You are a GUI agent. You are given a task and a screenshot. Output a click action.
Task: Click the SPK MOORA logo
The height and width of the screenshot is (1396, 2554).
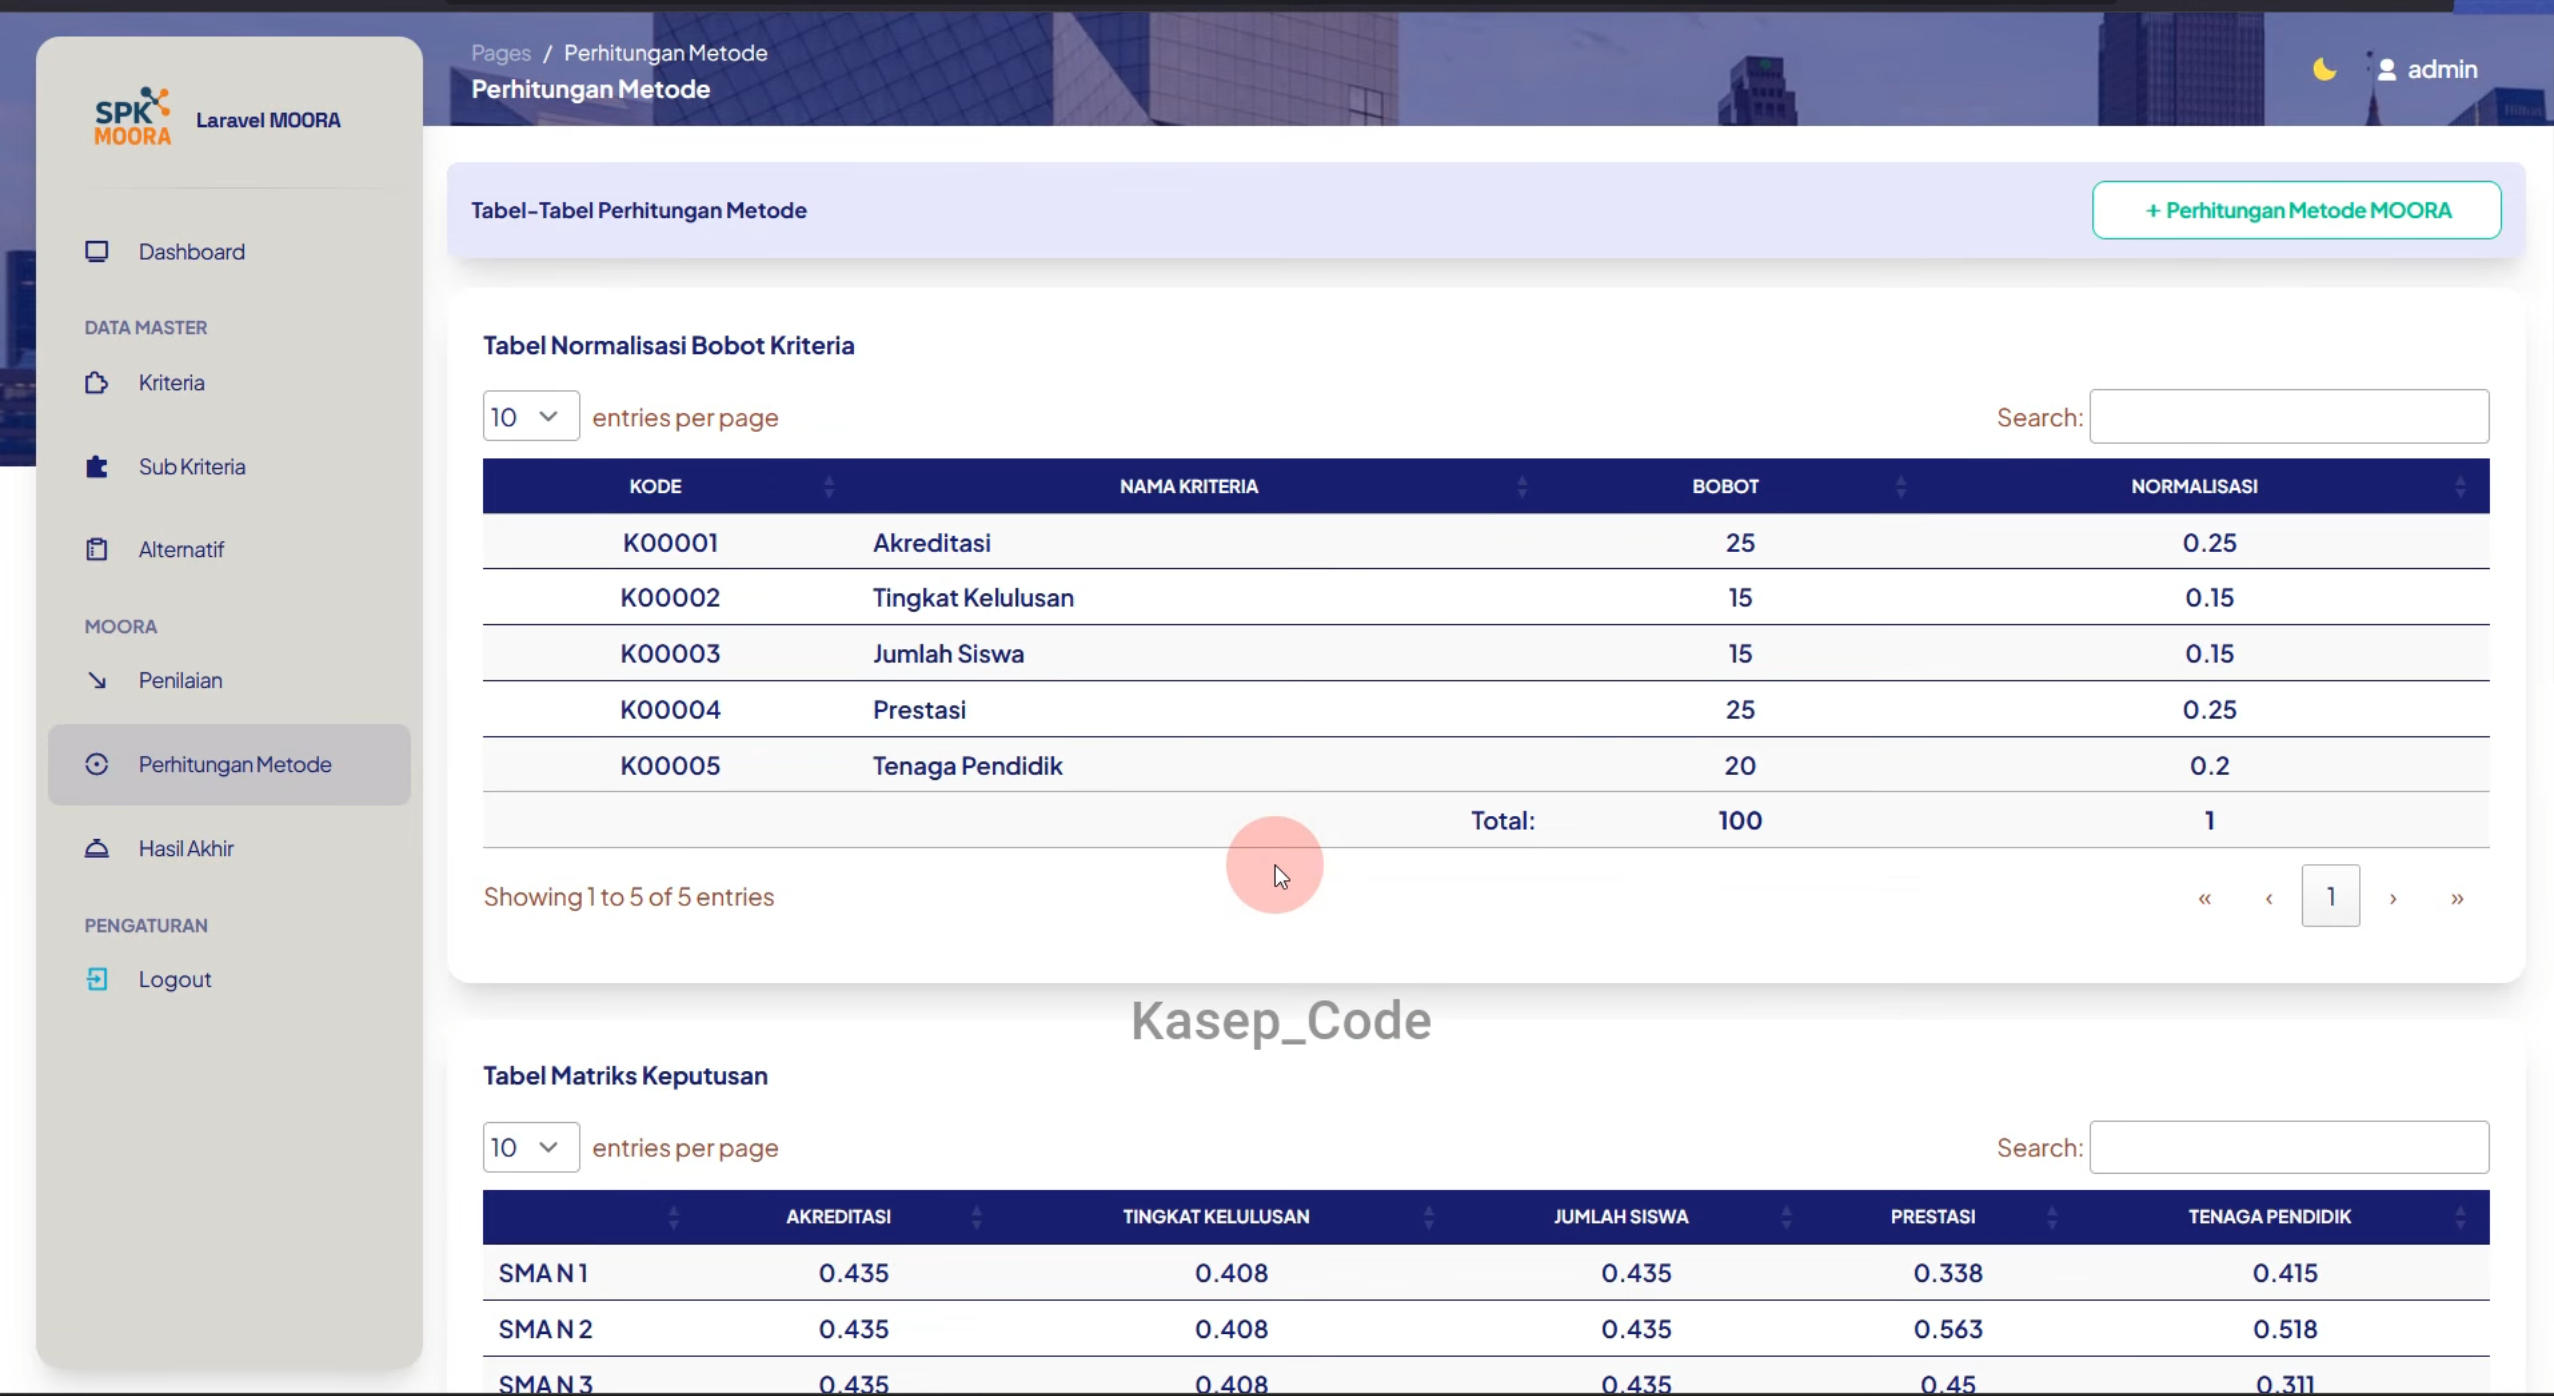[x=132, y=117]
